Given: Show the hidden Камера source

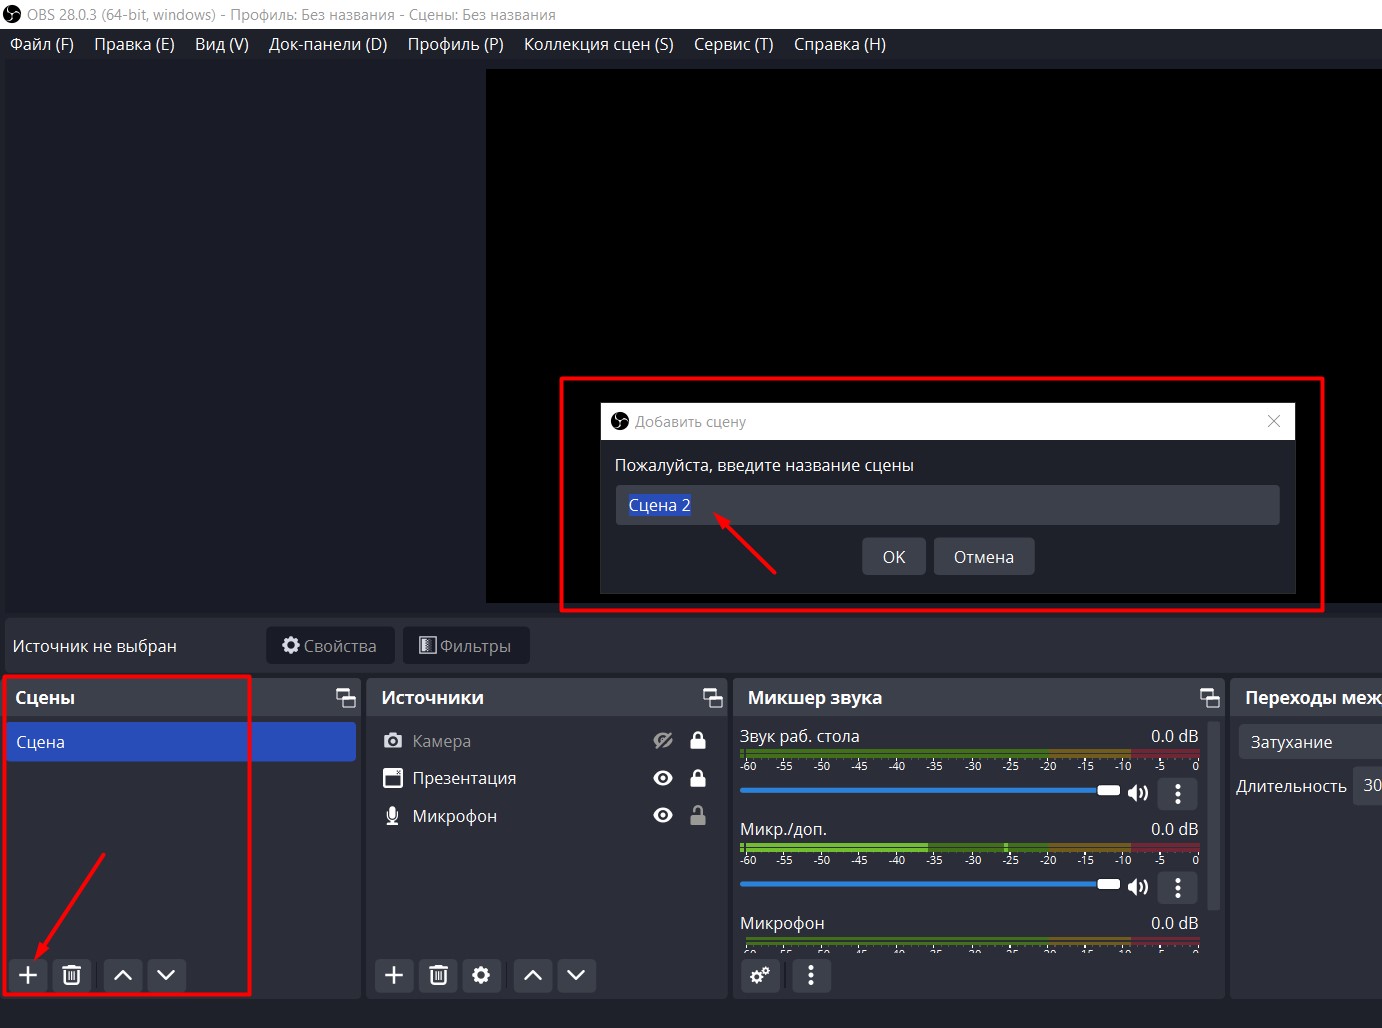Looking at the screenshot, I should point(662,741).
